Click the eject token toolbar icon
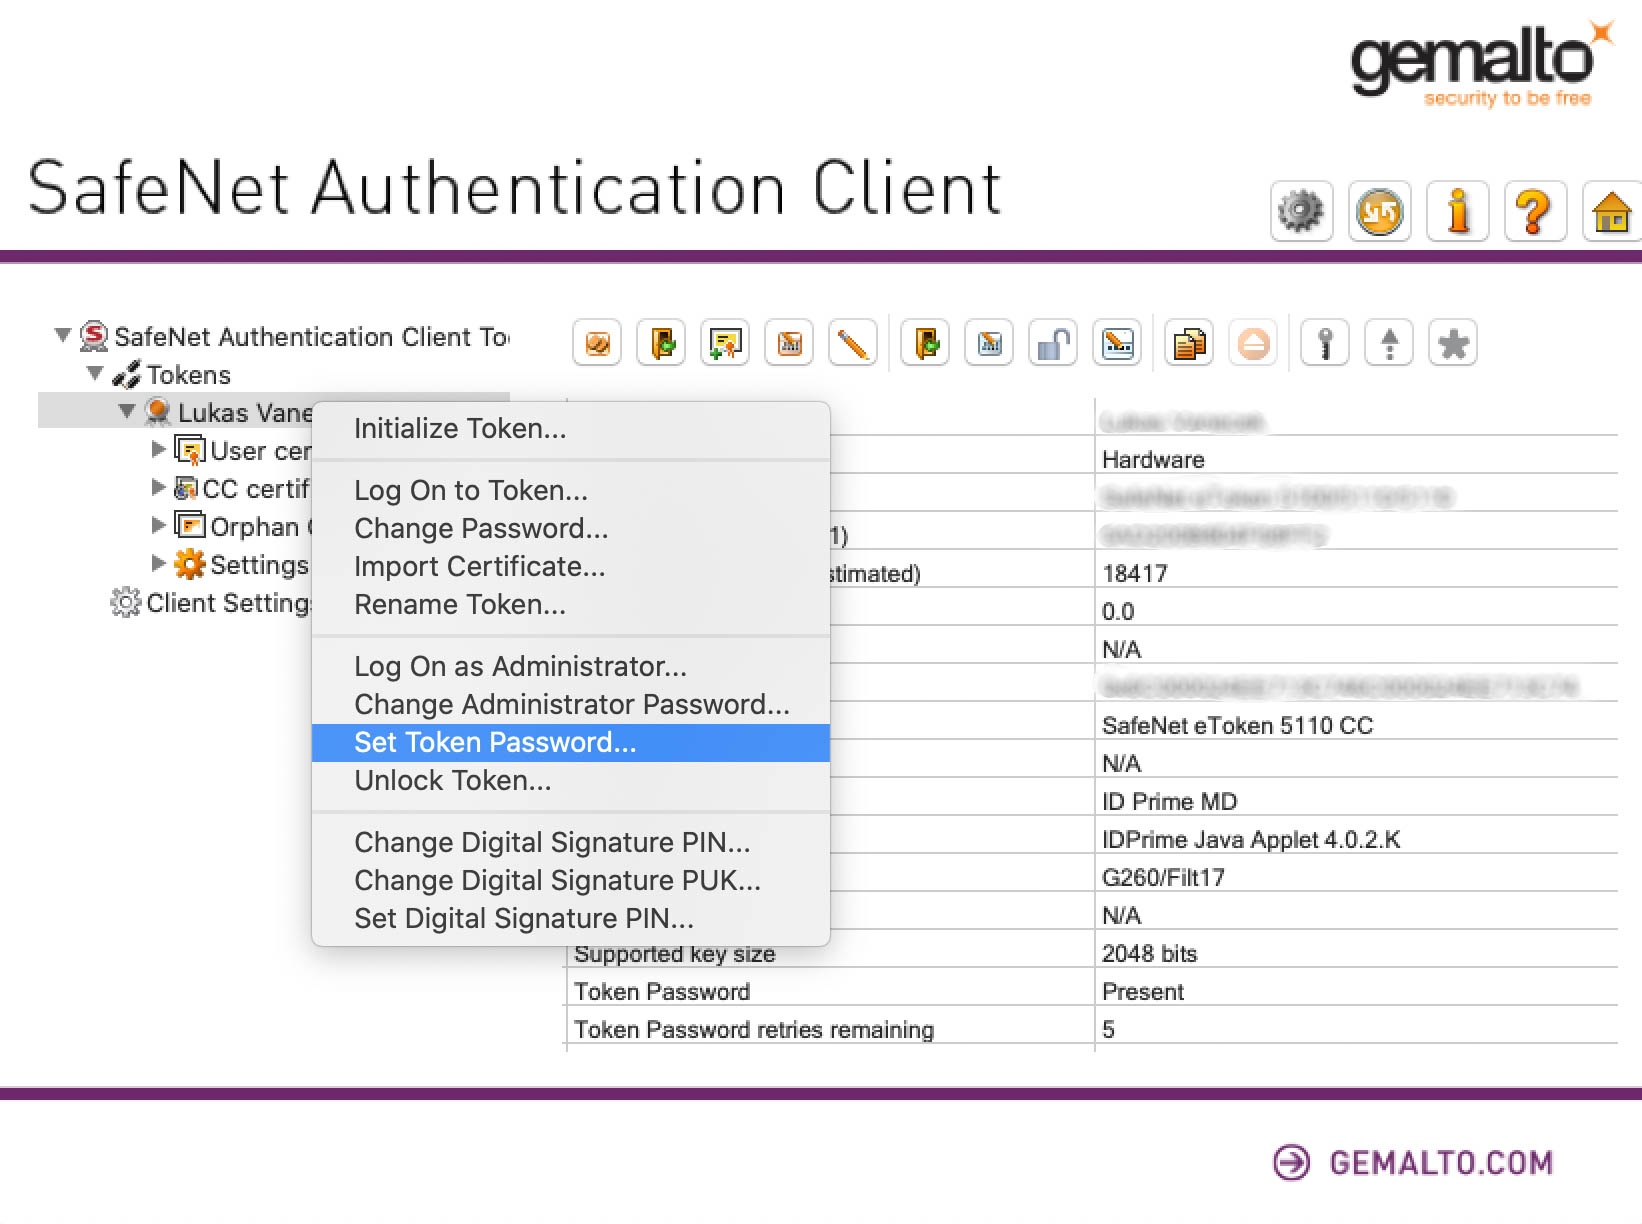1642x1224 pixels. [1253, 342]
